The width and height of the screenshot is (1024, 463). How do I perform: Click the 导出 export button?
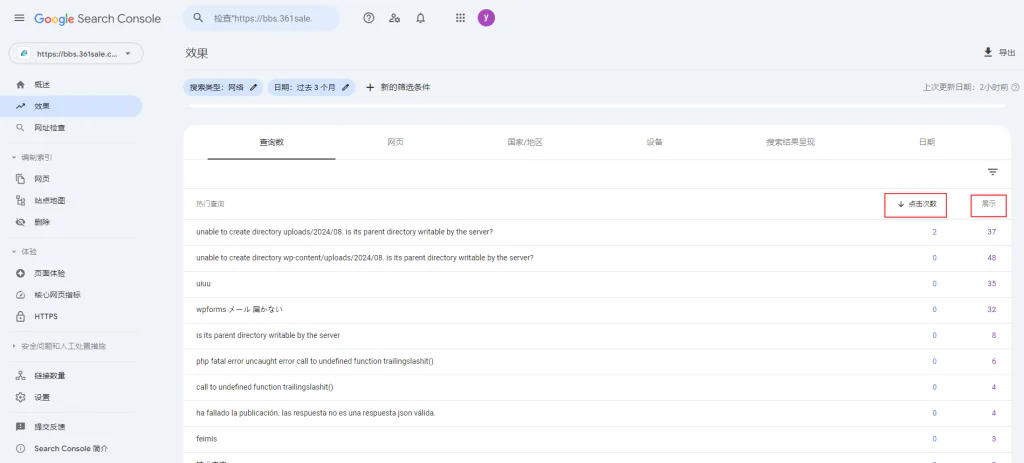tap(999, 53)
